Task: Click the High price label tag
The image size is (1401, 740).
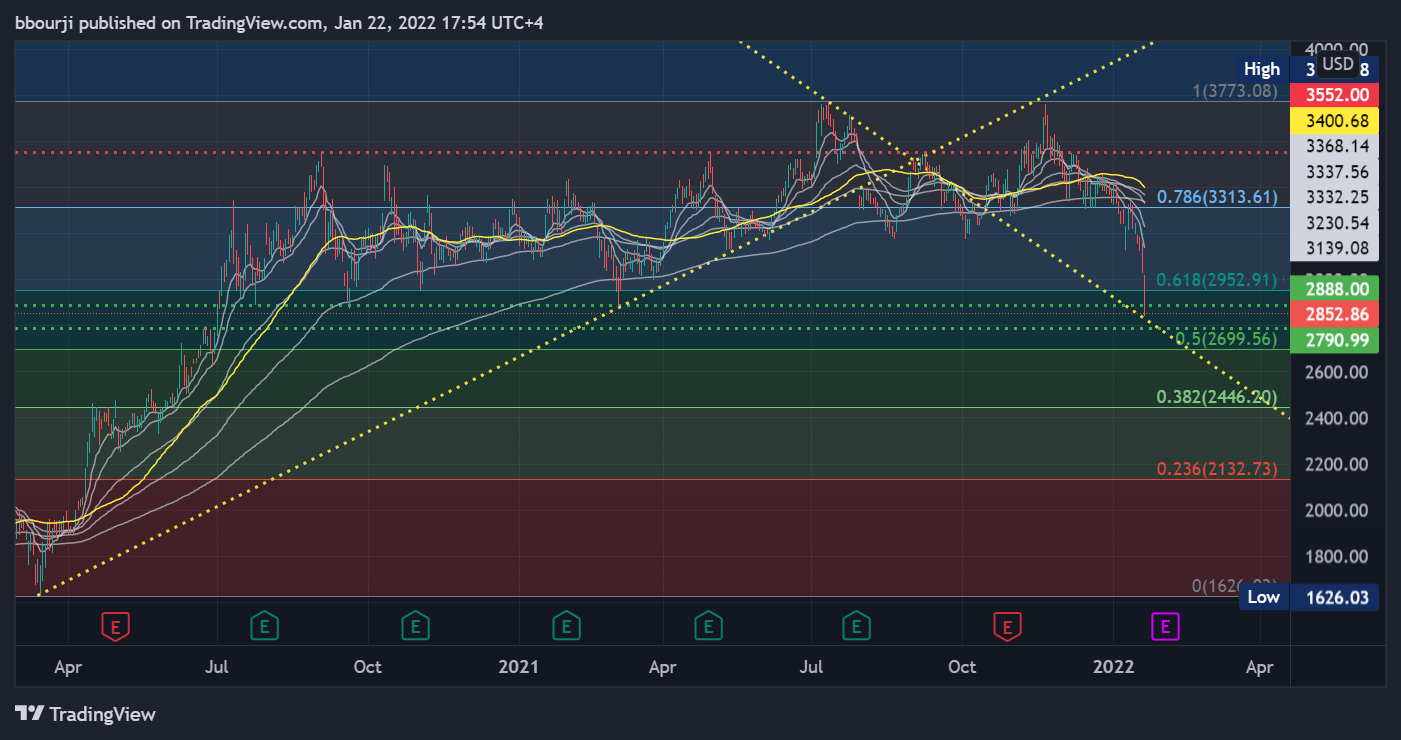Action: 1262,69
